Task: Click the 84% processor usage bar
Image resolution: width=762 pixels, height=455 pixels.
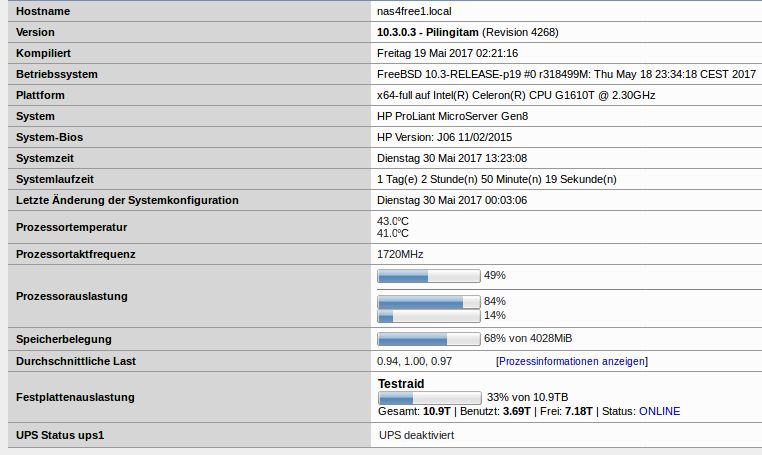Action: click(428, 301)
